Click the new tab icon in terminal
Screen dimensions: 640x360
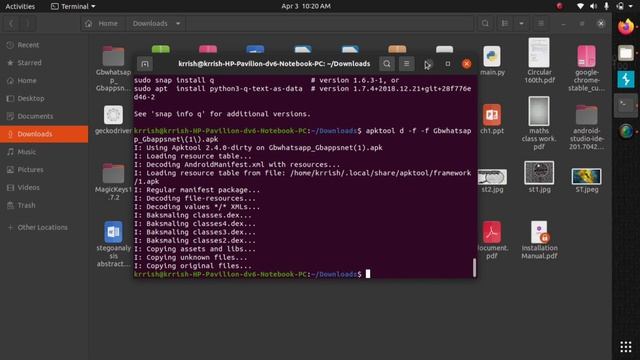pyautogui.click(x=145, y=64)
